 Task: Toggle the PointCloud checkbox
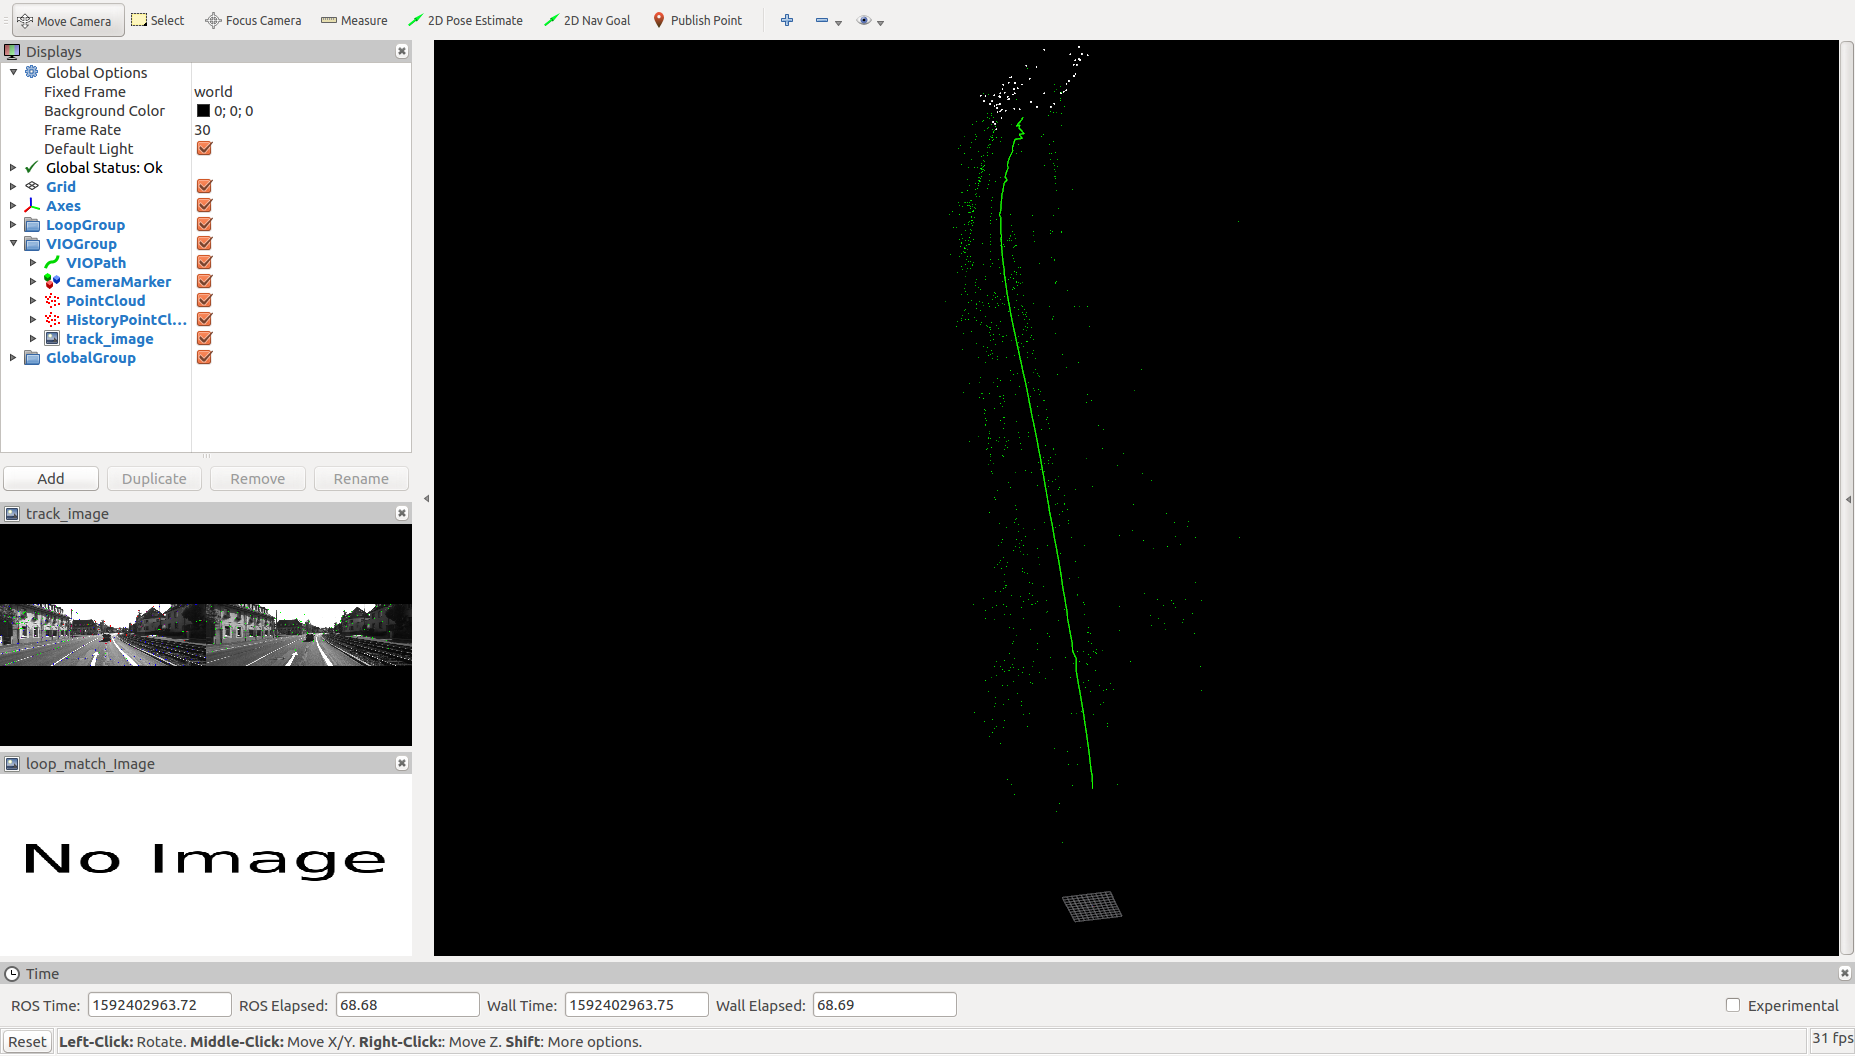coord(204,300)
